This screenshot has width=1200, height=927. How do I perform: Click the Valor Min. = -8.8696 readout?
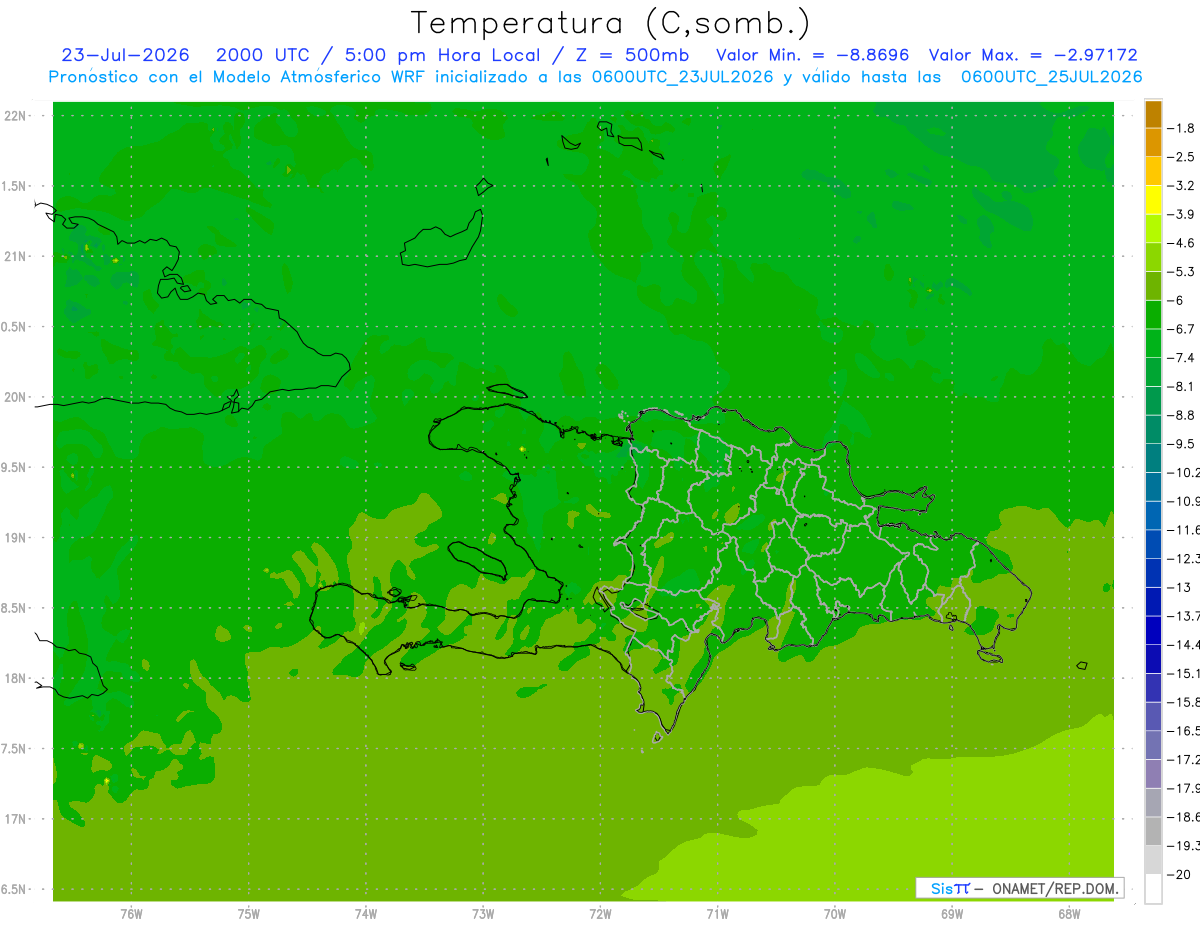coord(813,55)
